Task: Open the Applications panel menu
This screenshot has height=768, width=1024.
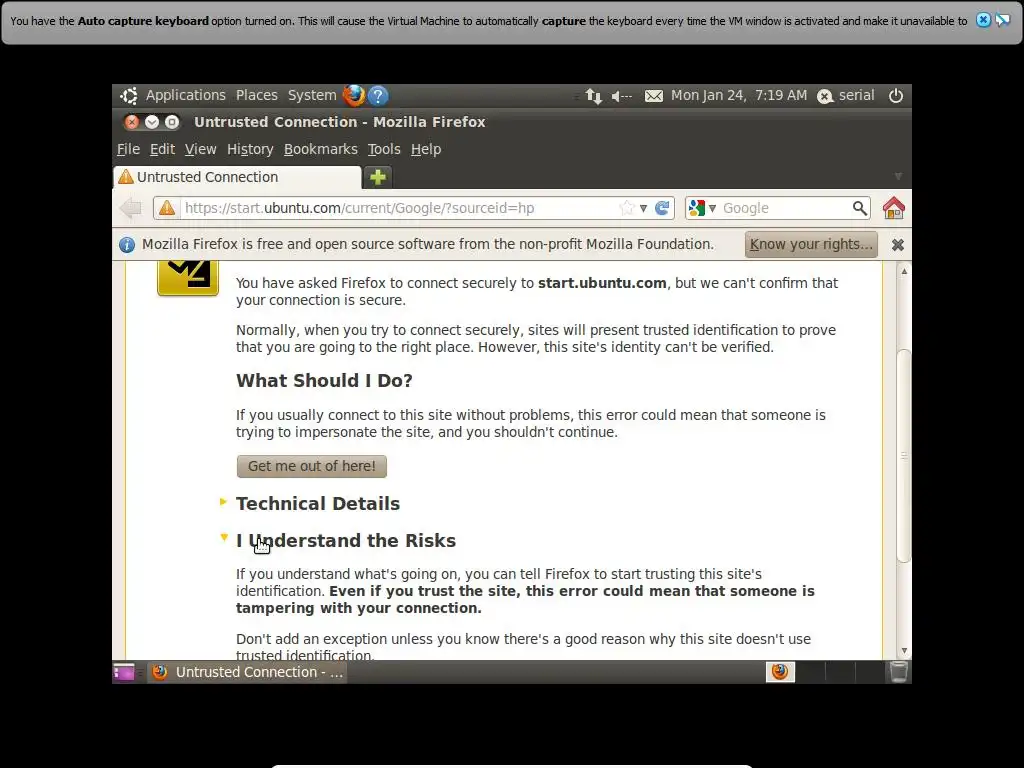Action: point(185,95)
